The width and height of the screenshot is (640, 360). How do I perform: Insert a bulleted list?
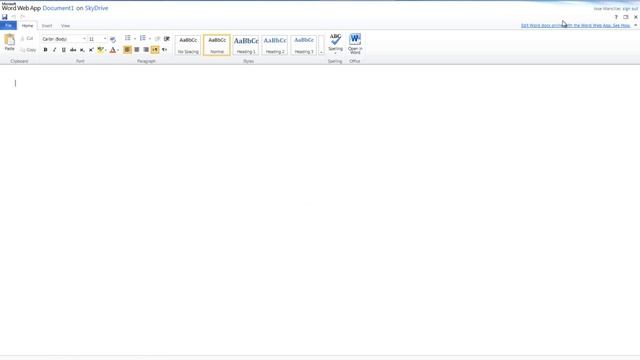click(128, 38)
